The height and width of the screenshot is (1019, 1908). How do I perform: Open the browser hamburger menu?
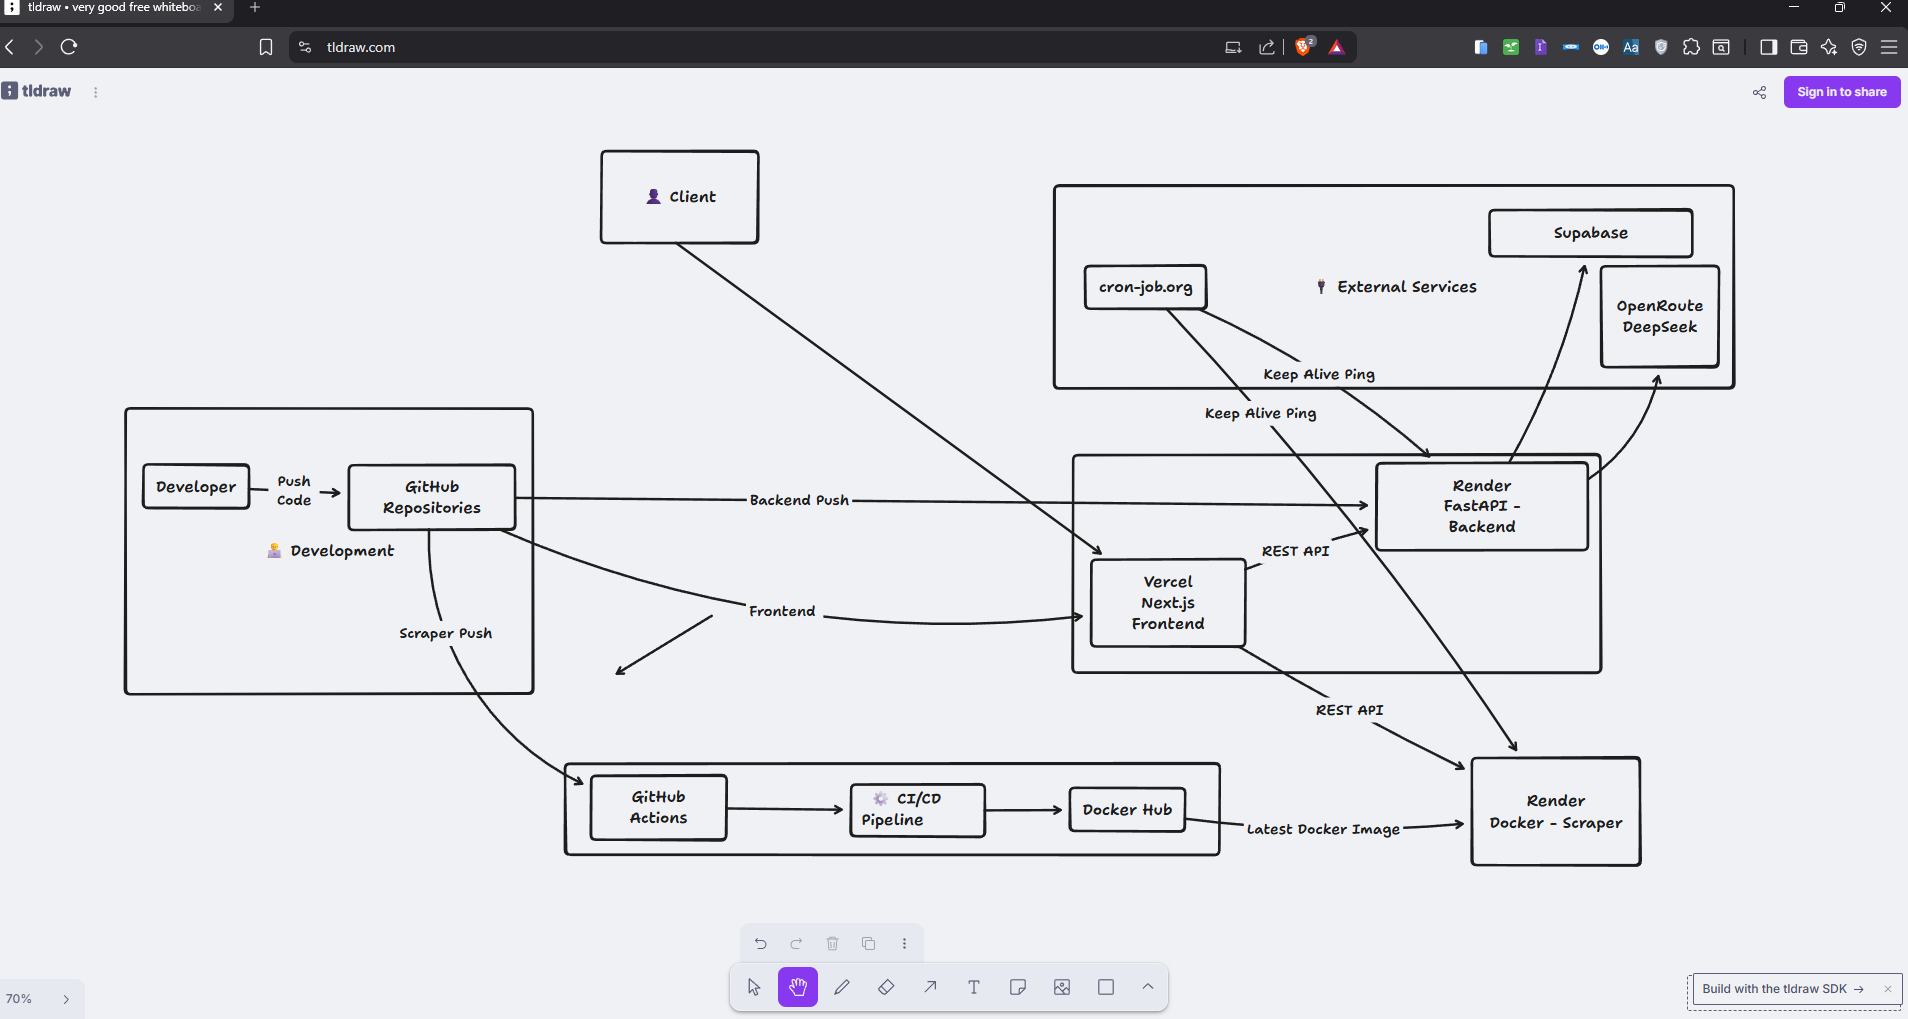point(1889,47)
